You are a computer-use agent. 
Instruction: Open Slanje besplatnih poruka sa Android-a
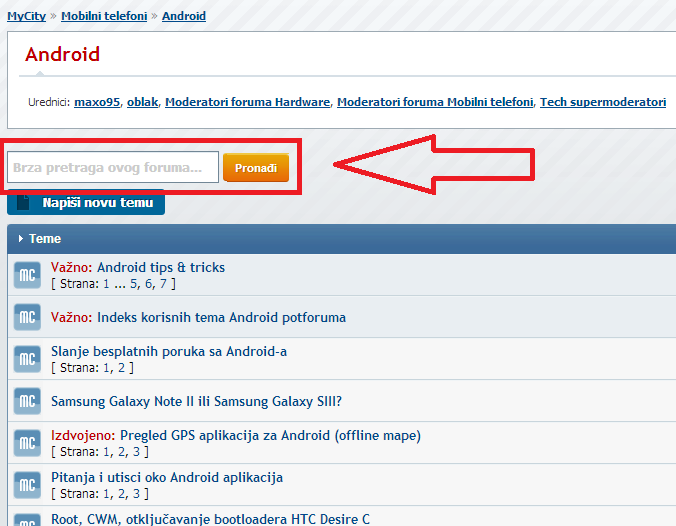coord(169,351)
